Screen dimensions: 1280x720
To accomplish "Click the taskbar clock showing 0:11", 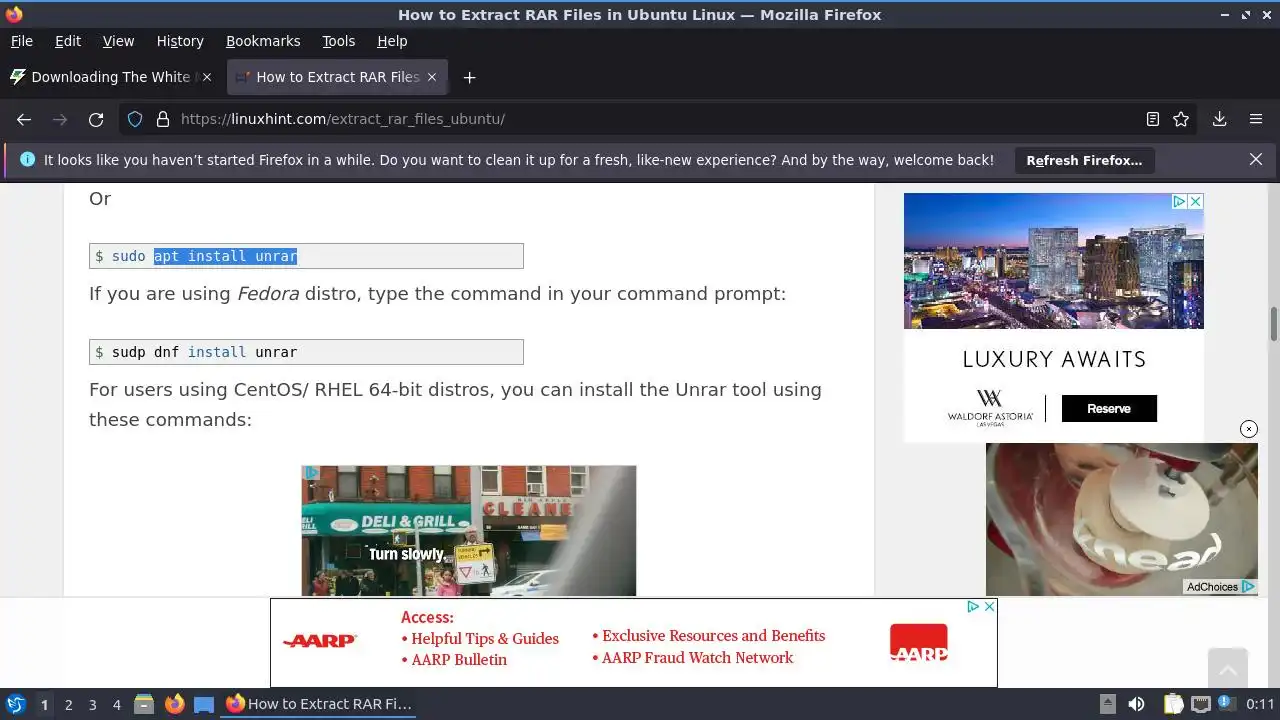I will pyautogui.click(x=1261, y=704).
